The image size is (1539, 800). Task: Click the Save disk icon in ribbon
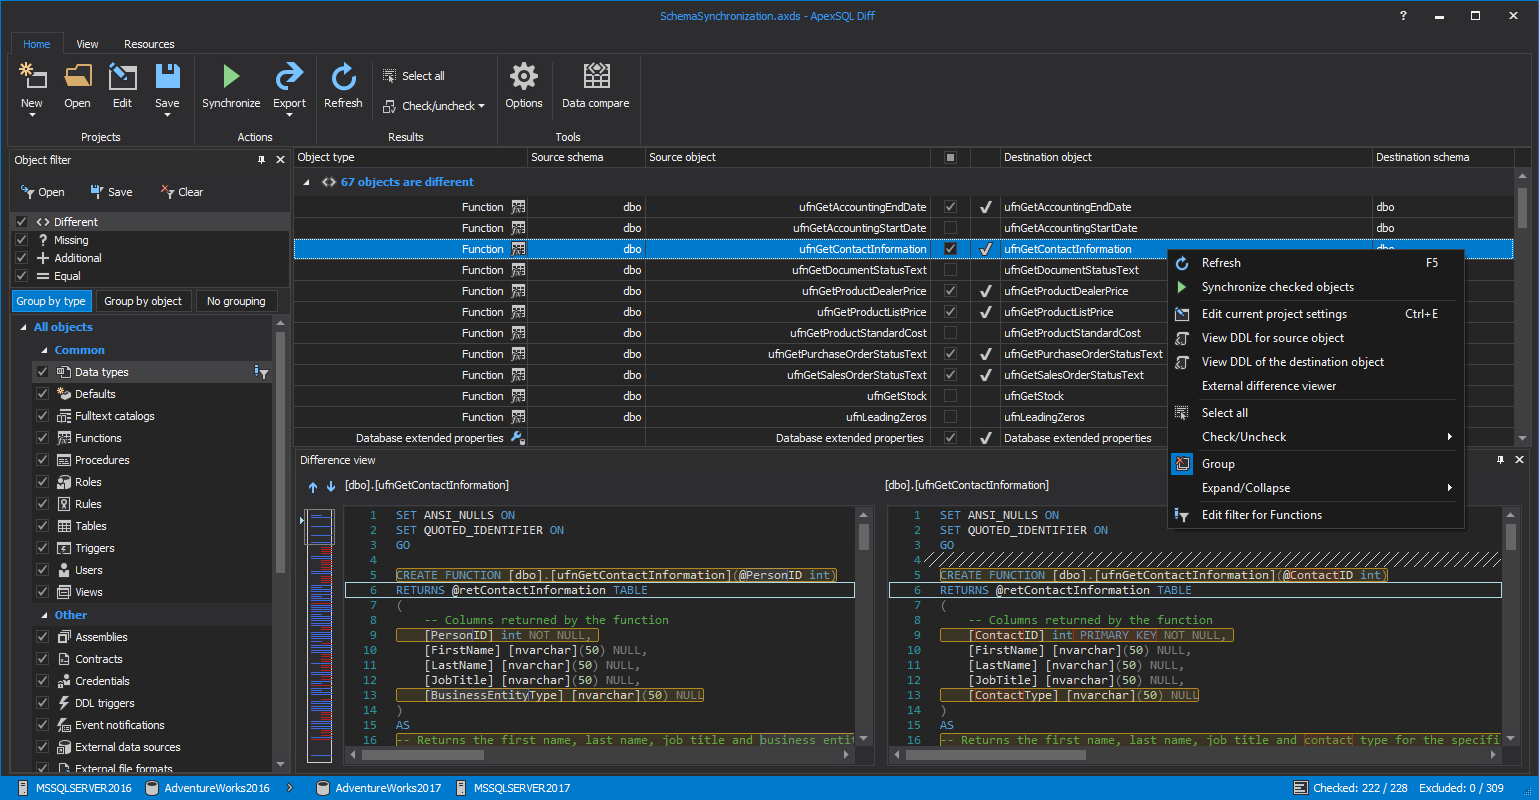tap(167, 76)
